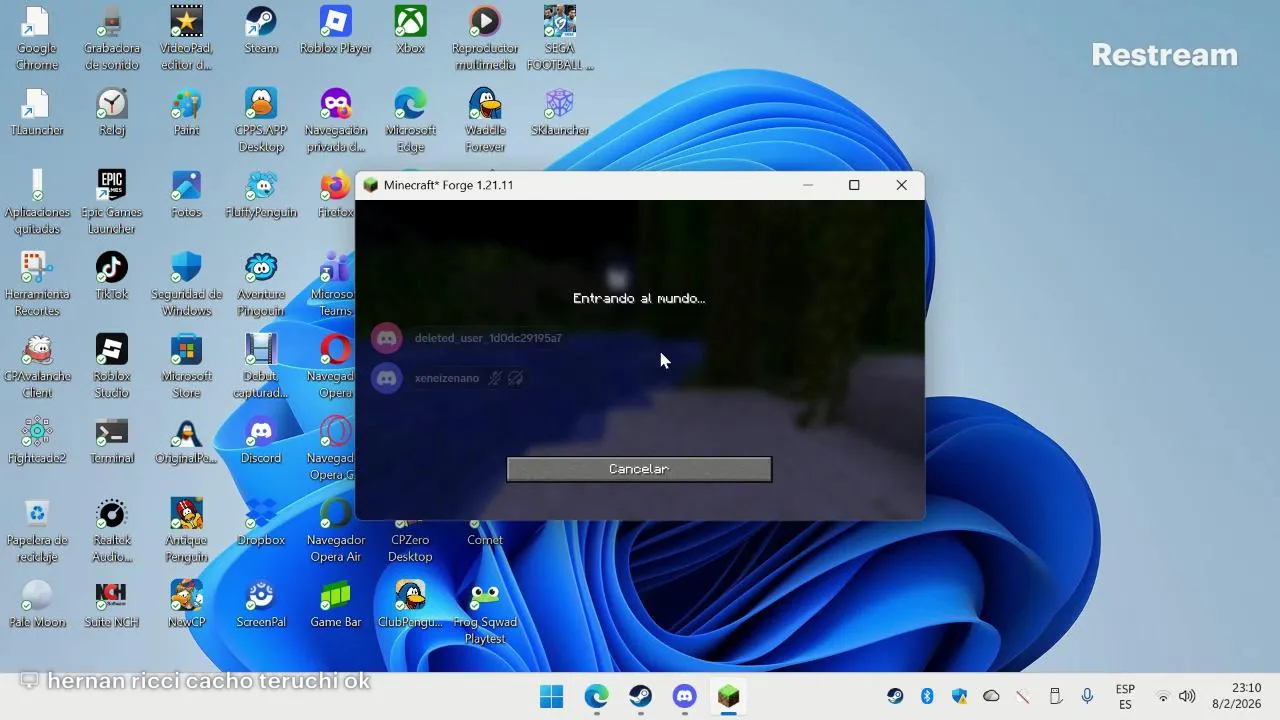This screenshot has height=720, width=1280.
Task: Open Dropbox desktop shortcut
Action: (261, 522)
